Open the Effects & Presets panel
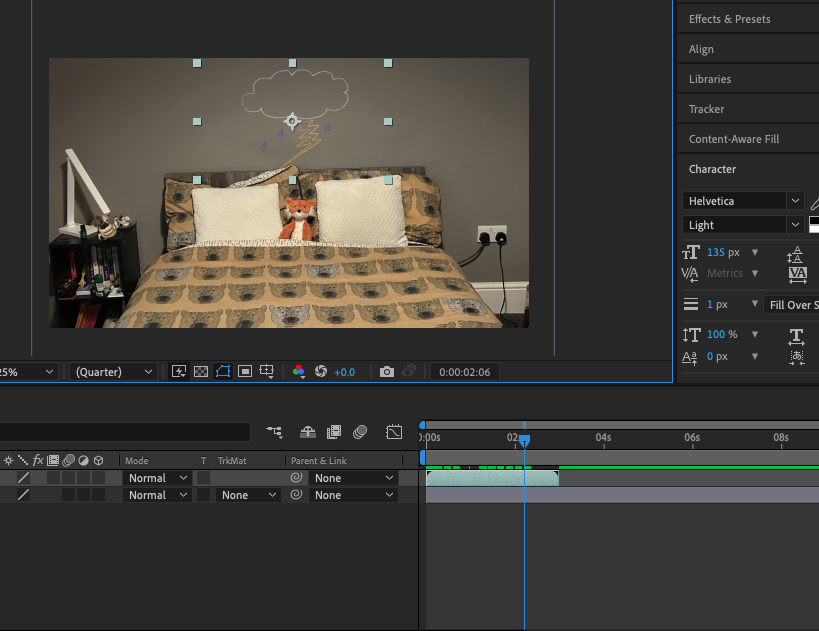This screenshot has height=631, width=819. point(729,19)
